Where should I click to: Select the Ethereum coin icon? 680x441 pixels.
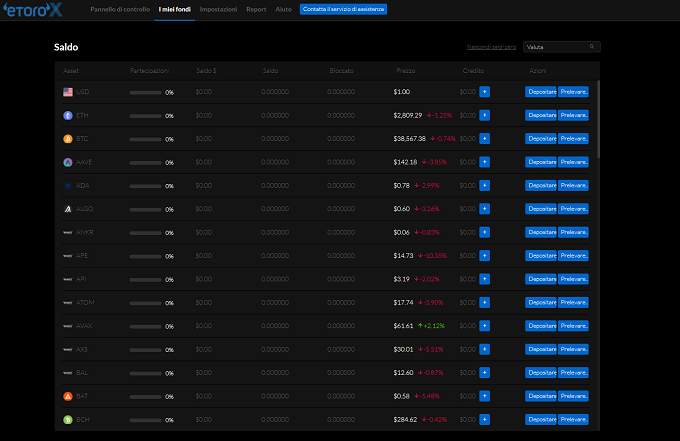(x=68, y=115)
